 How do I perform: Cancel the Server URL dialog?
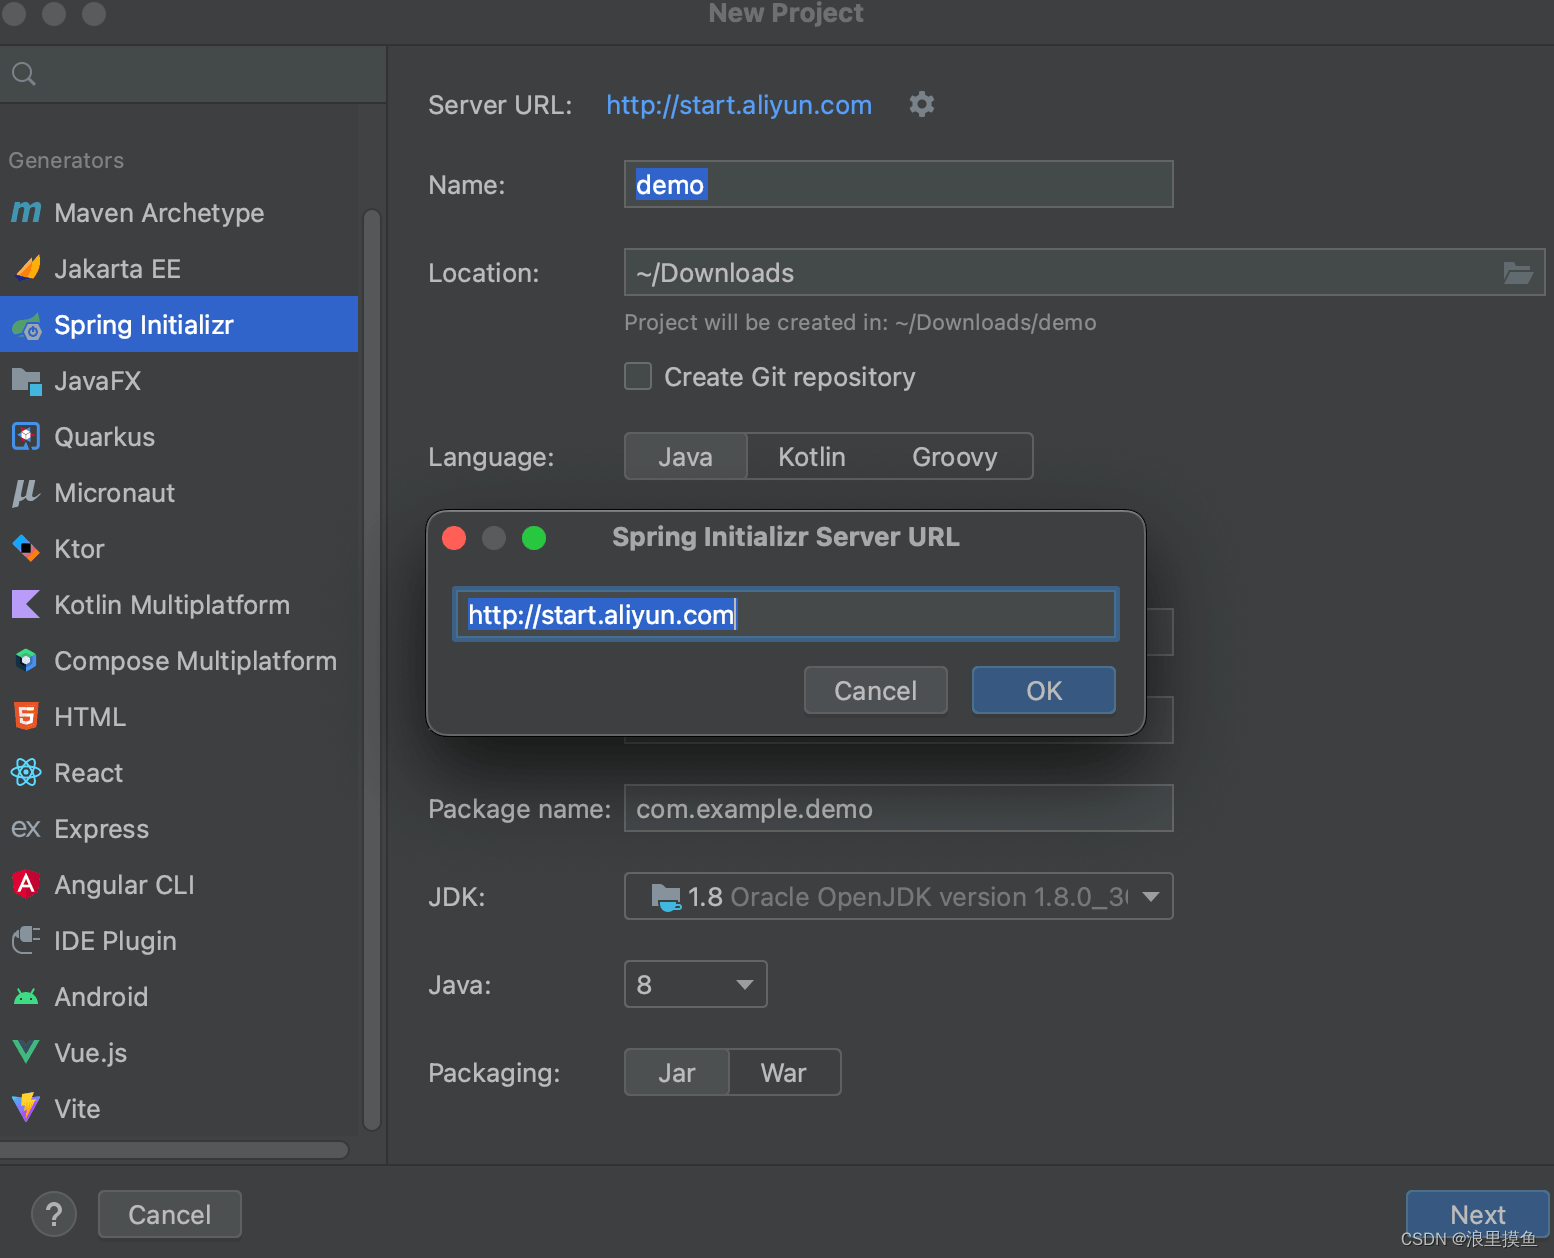click(x=875, y=690)
